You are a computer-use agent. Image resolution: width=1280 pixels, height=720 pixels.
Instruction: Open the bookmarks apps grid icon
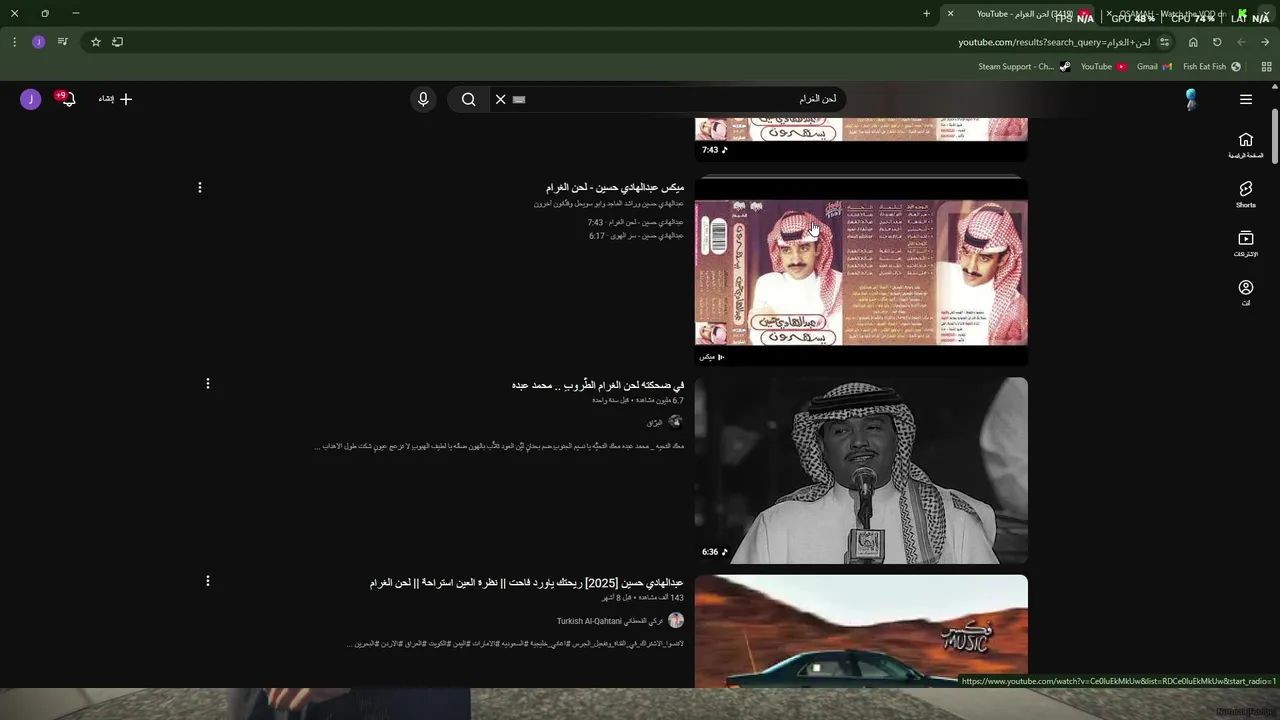[x=1265, y=67]
